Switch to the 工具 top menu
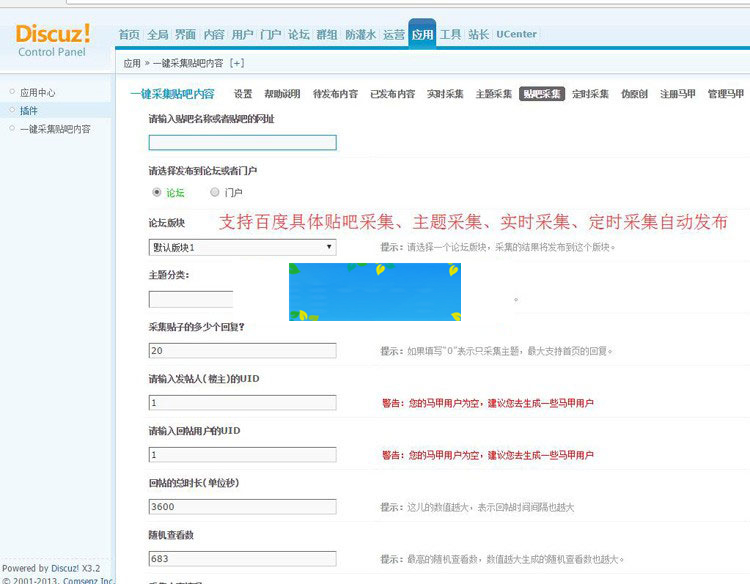Image resolution: width=750 pixels, height=584 pixels. point(450,34)
